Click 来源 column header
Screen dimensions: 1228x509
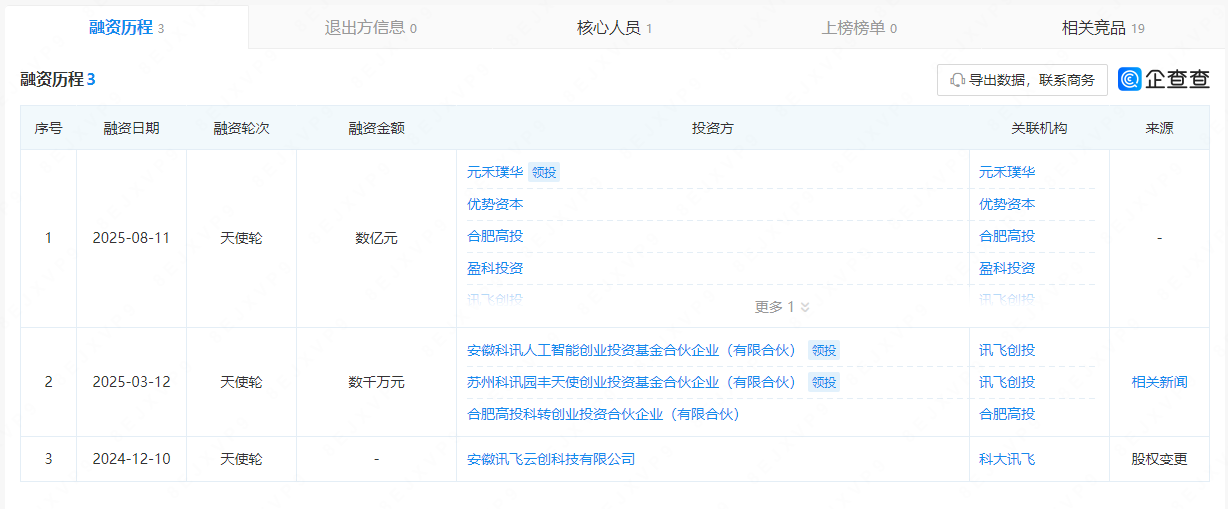pos(1160,128)
